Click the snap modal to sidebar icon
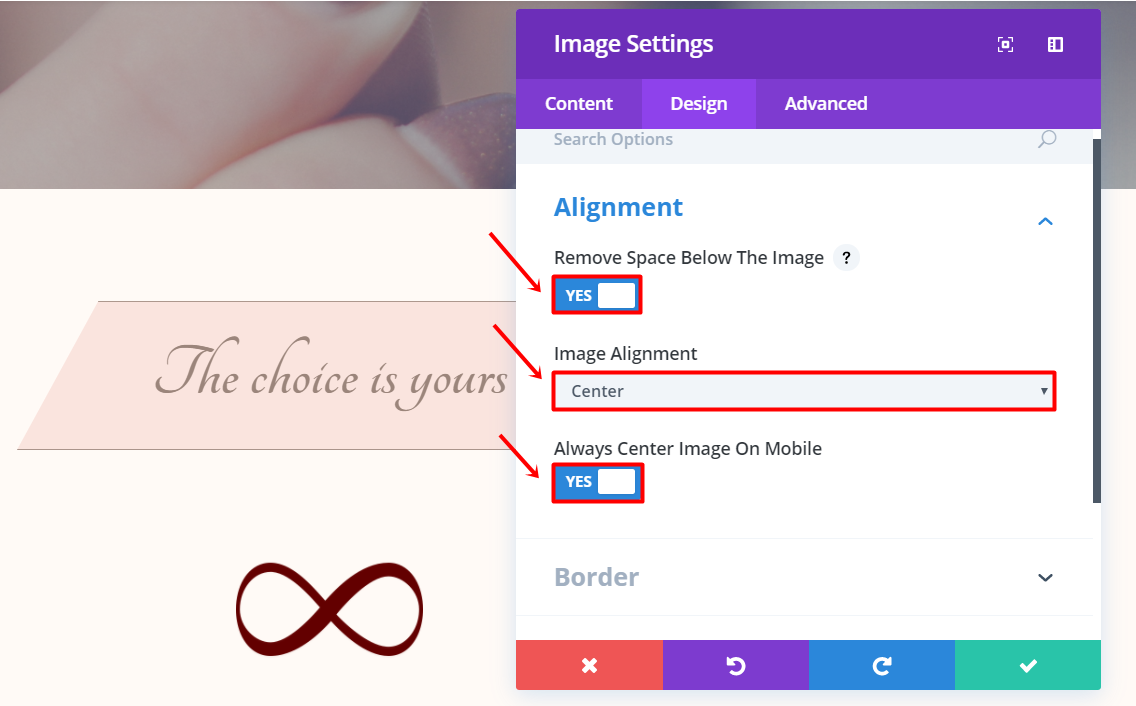The width and height of the screenshot is (1136, 706). tap(1055, 45)
